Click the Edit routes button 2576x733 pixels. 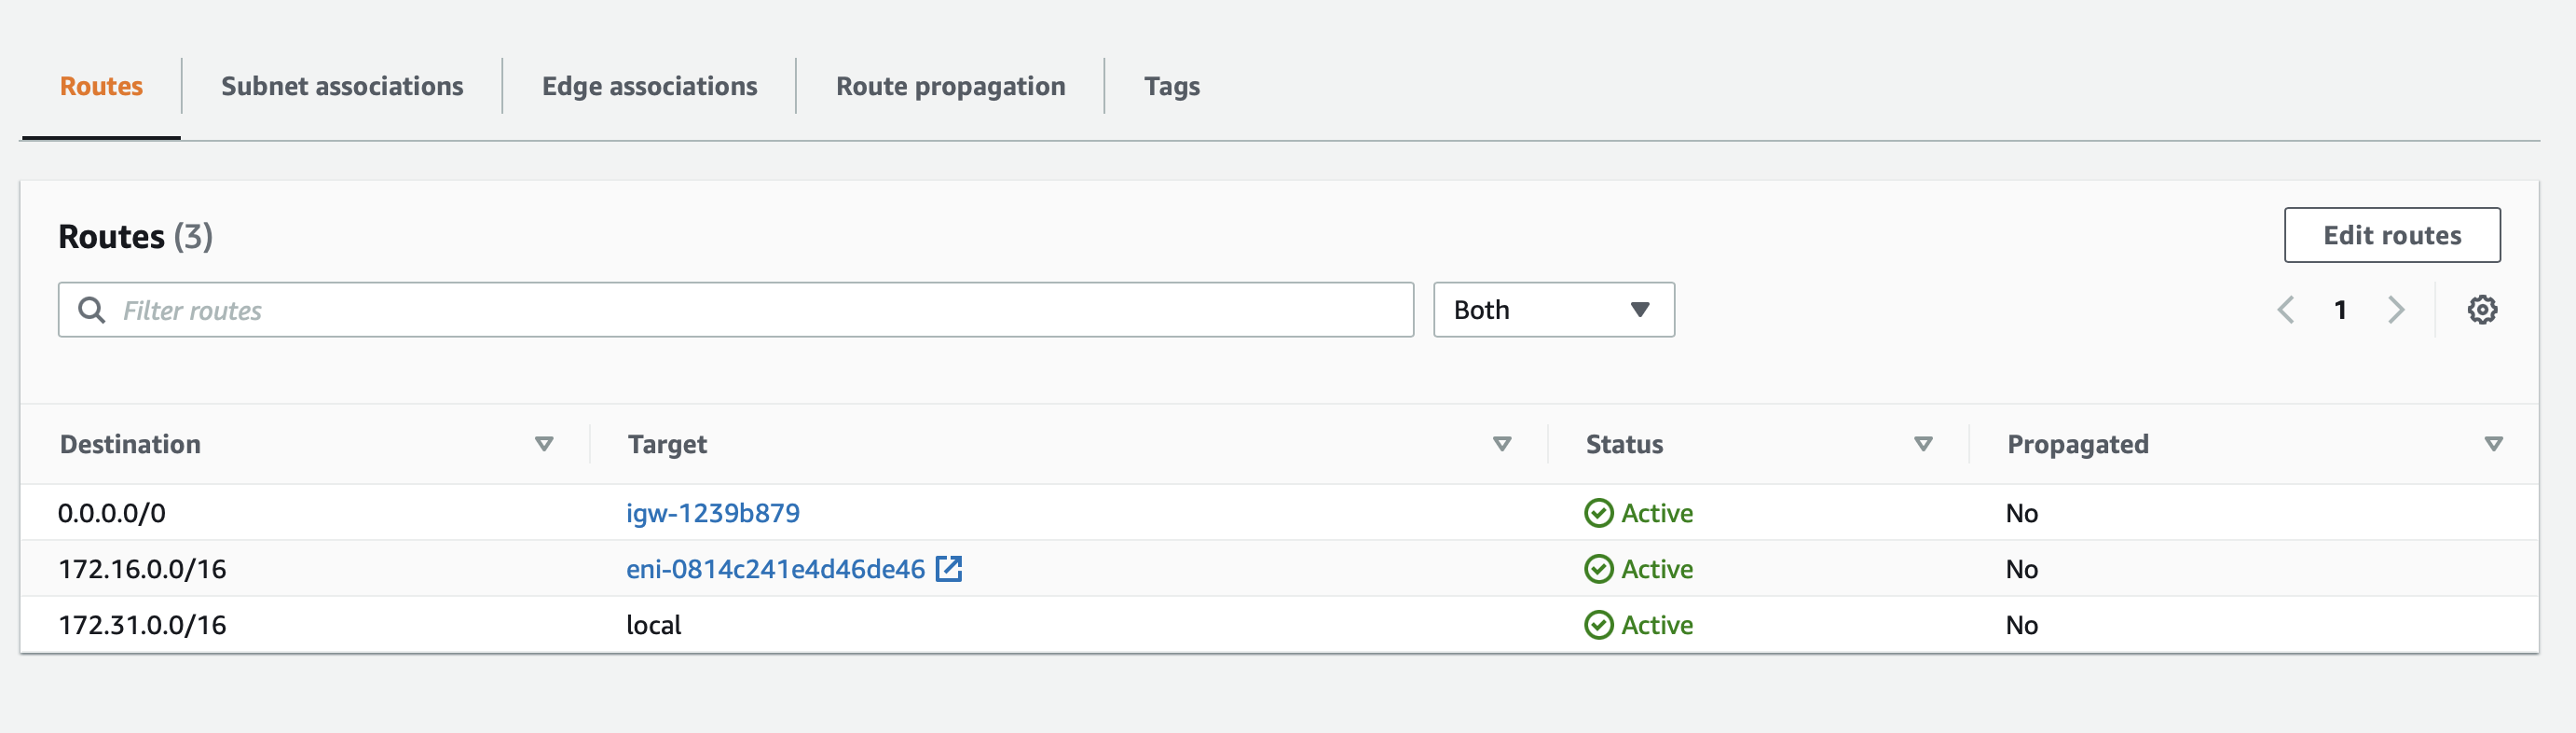tap(2391, 235)
